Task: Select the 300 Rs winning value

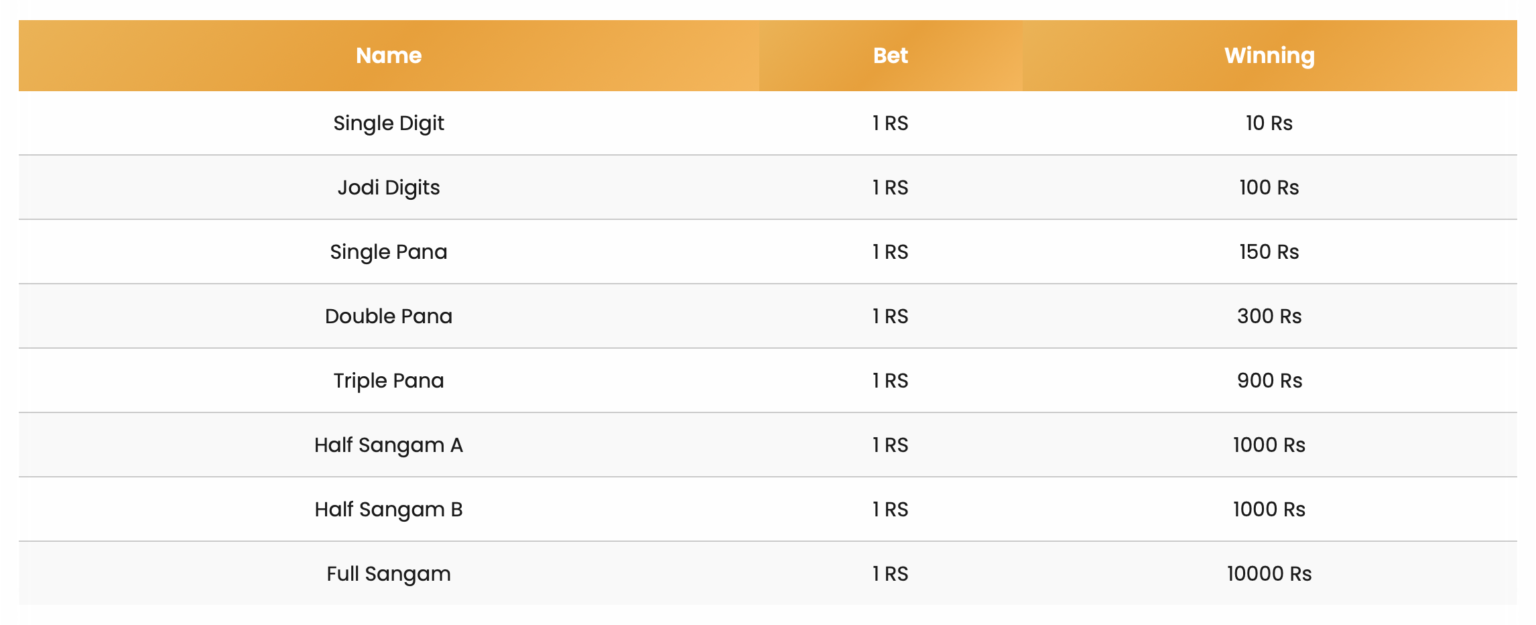Action: [1269, 316]
